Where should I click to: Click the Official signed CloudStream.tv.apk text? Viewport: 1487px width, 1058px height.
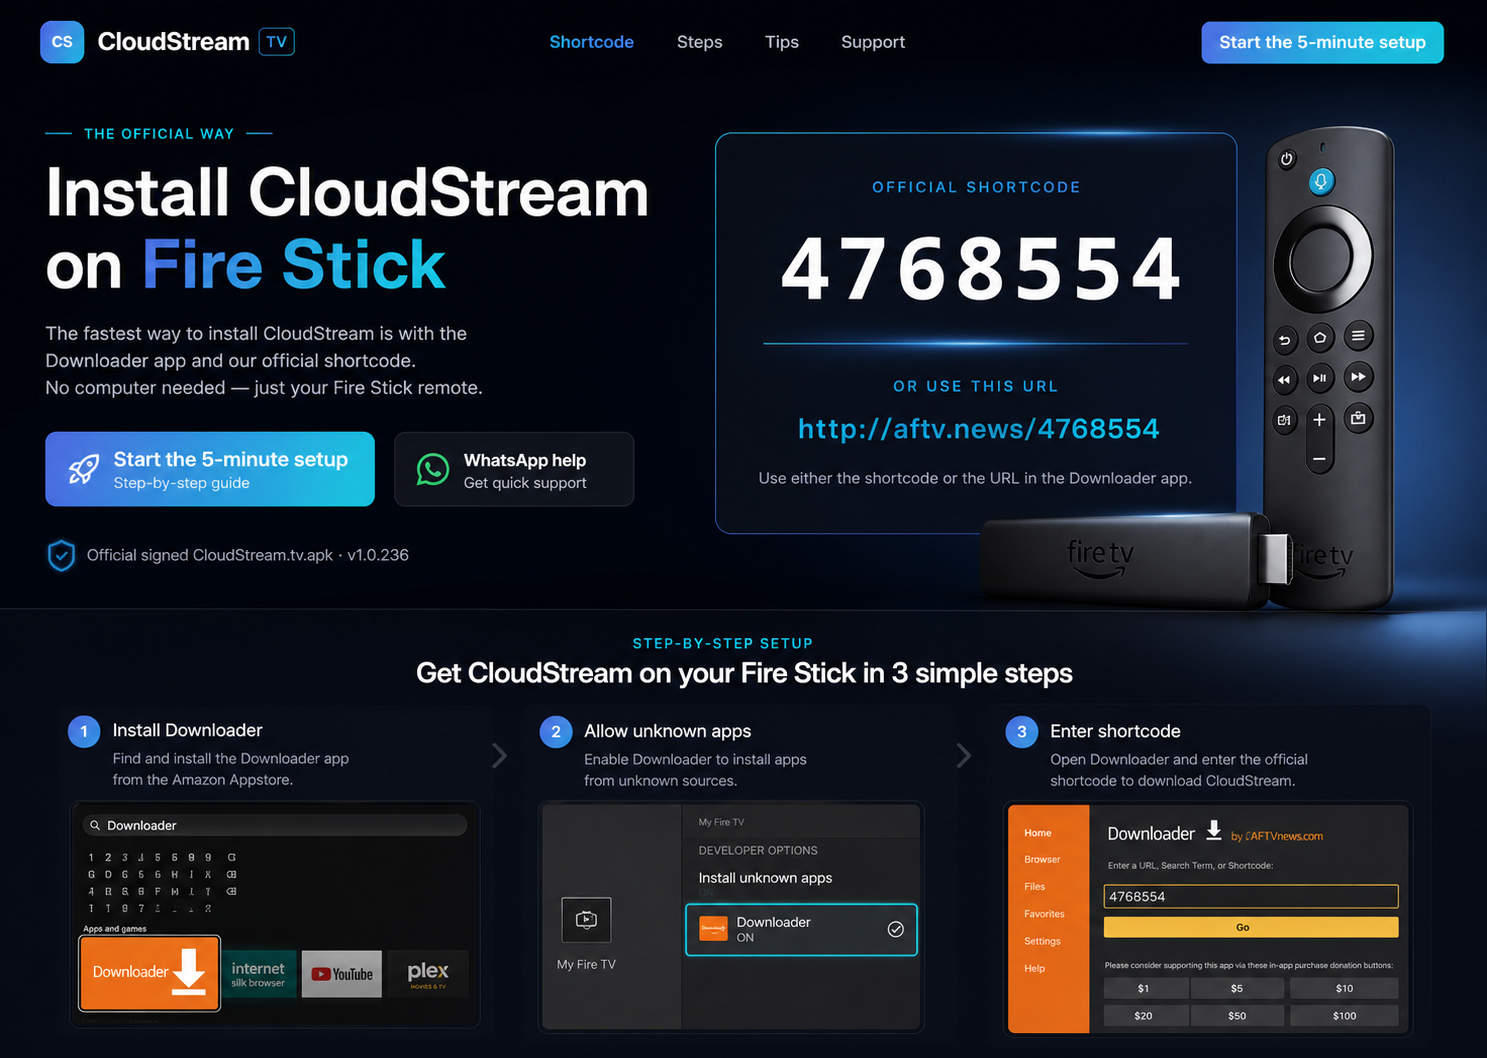pyautogui.click(x=210, y=555)
